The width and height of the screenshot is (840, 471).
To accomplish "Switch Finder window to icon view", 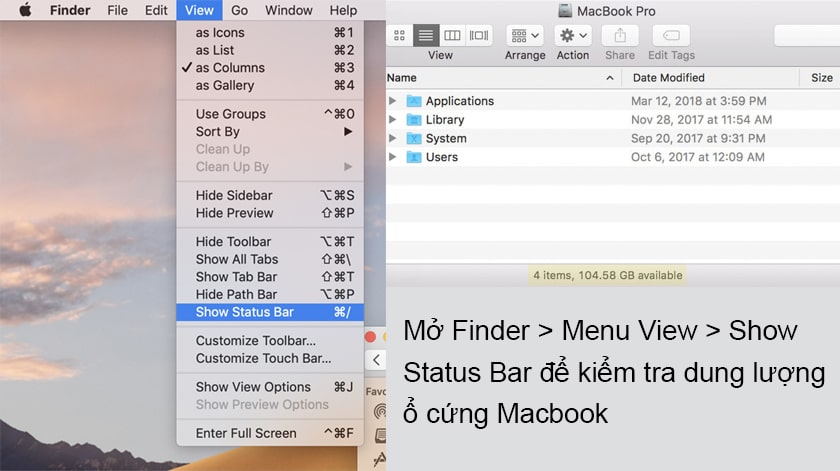I will [x=399, y=35].
